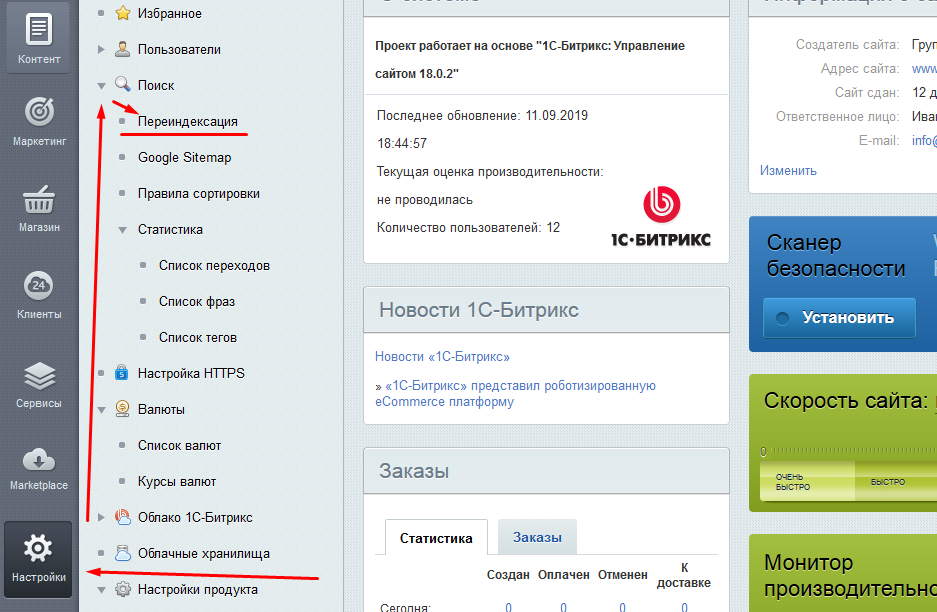Open the Контент section icon

point(39,29)
